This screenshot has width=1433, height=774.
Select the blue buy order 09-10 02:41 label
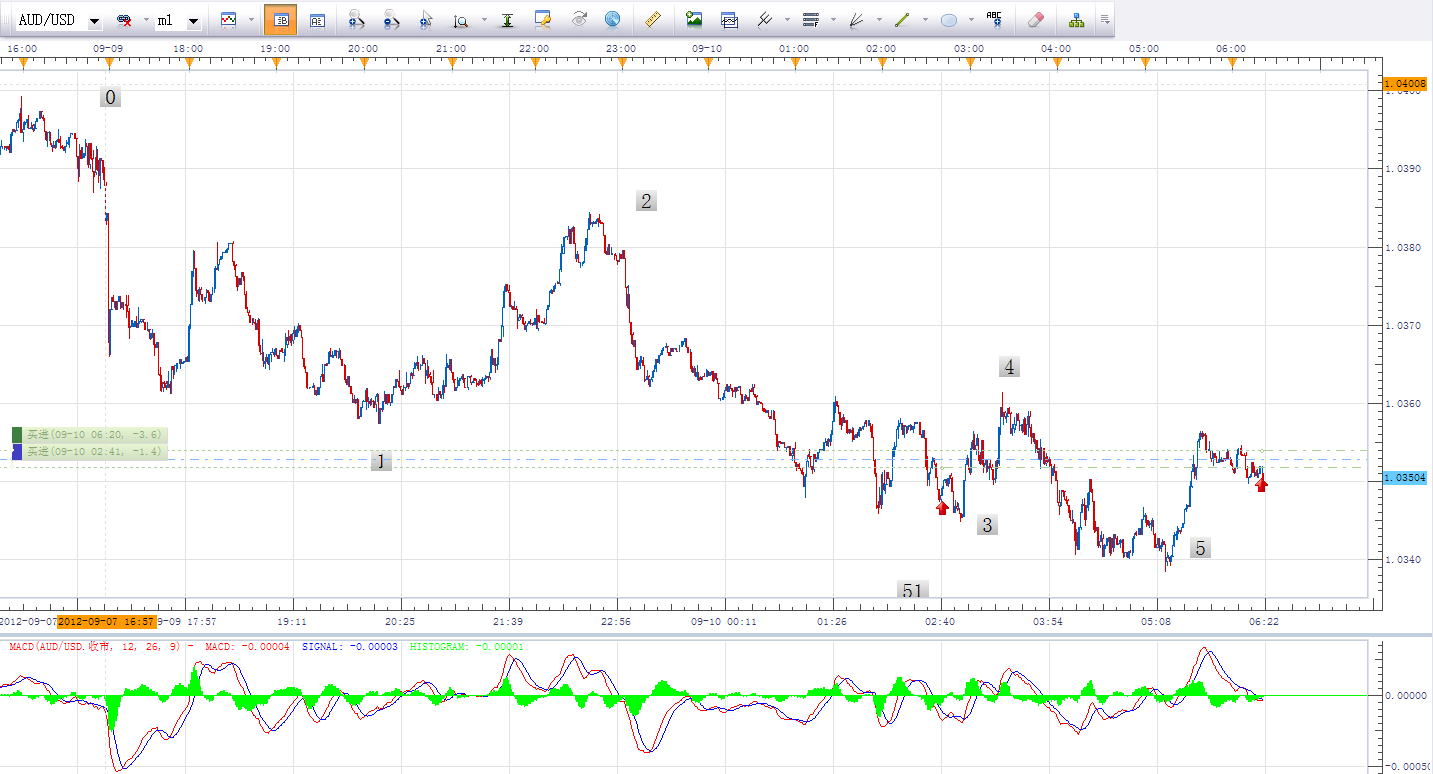point(89,452)
